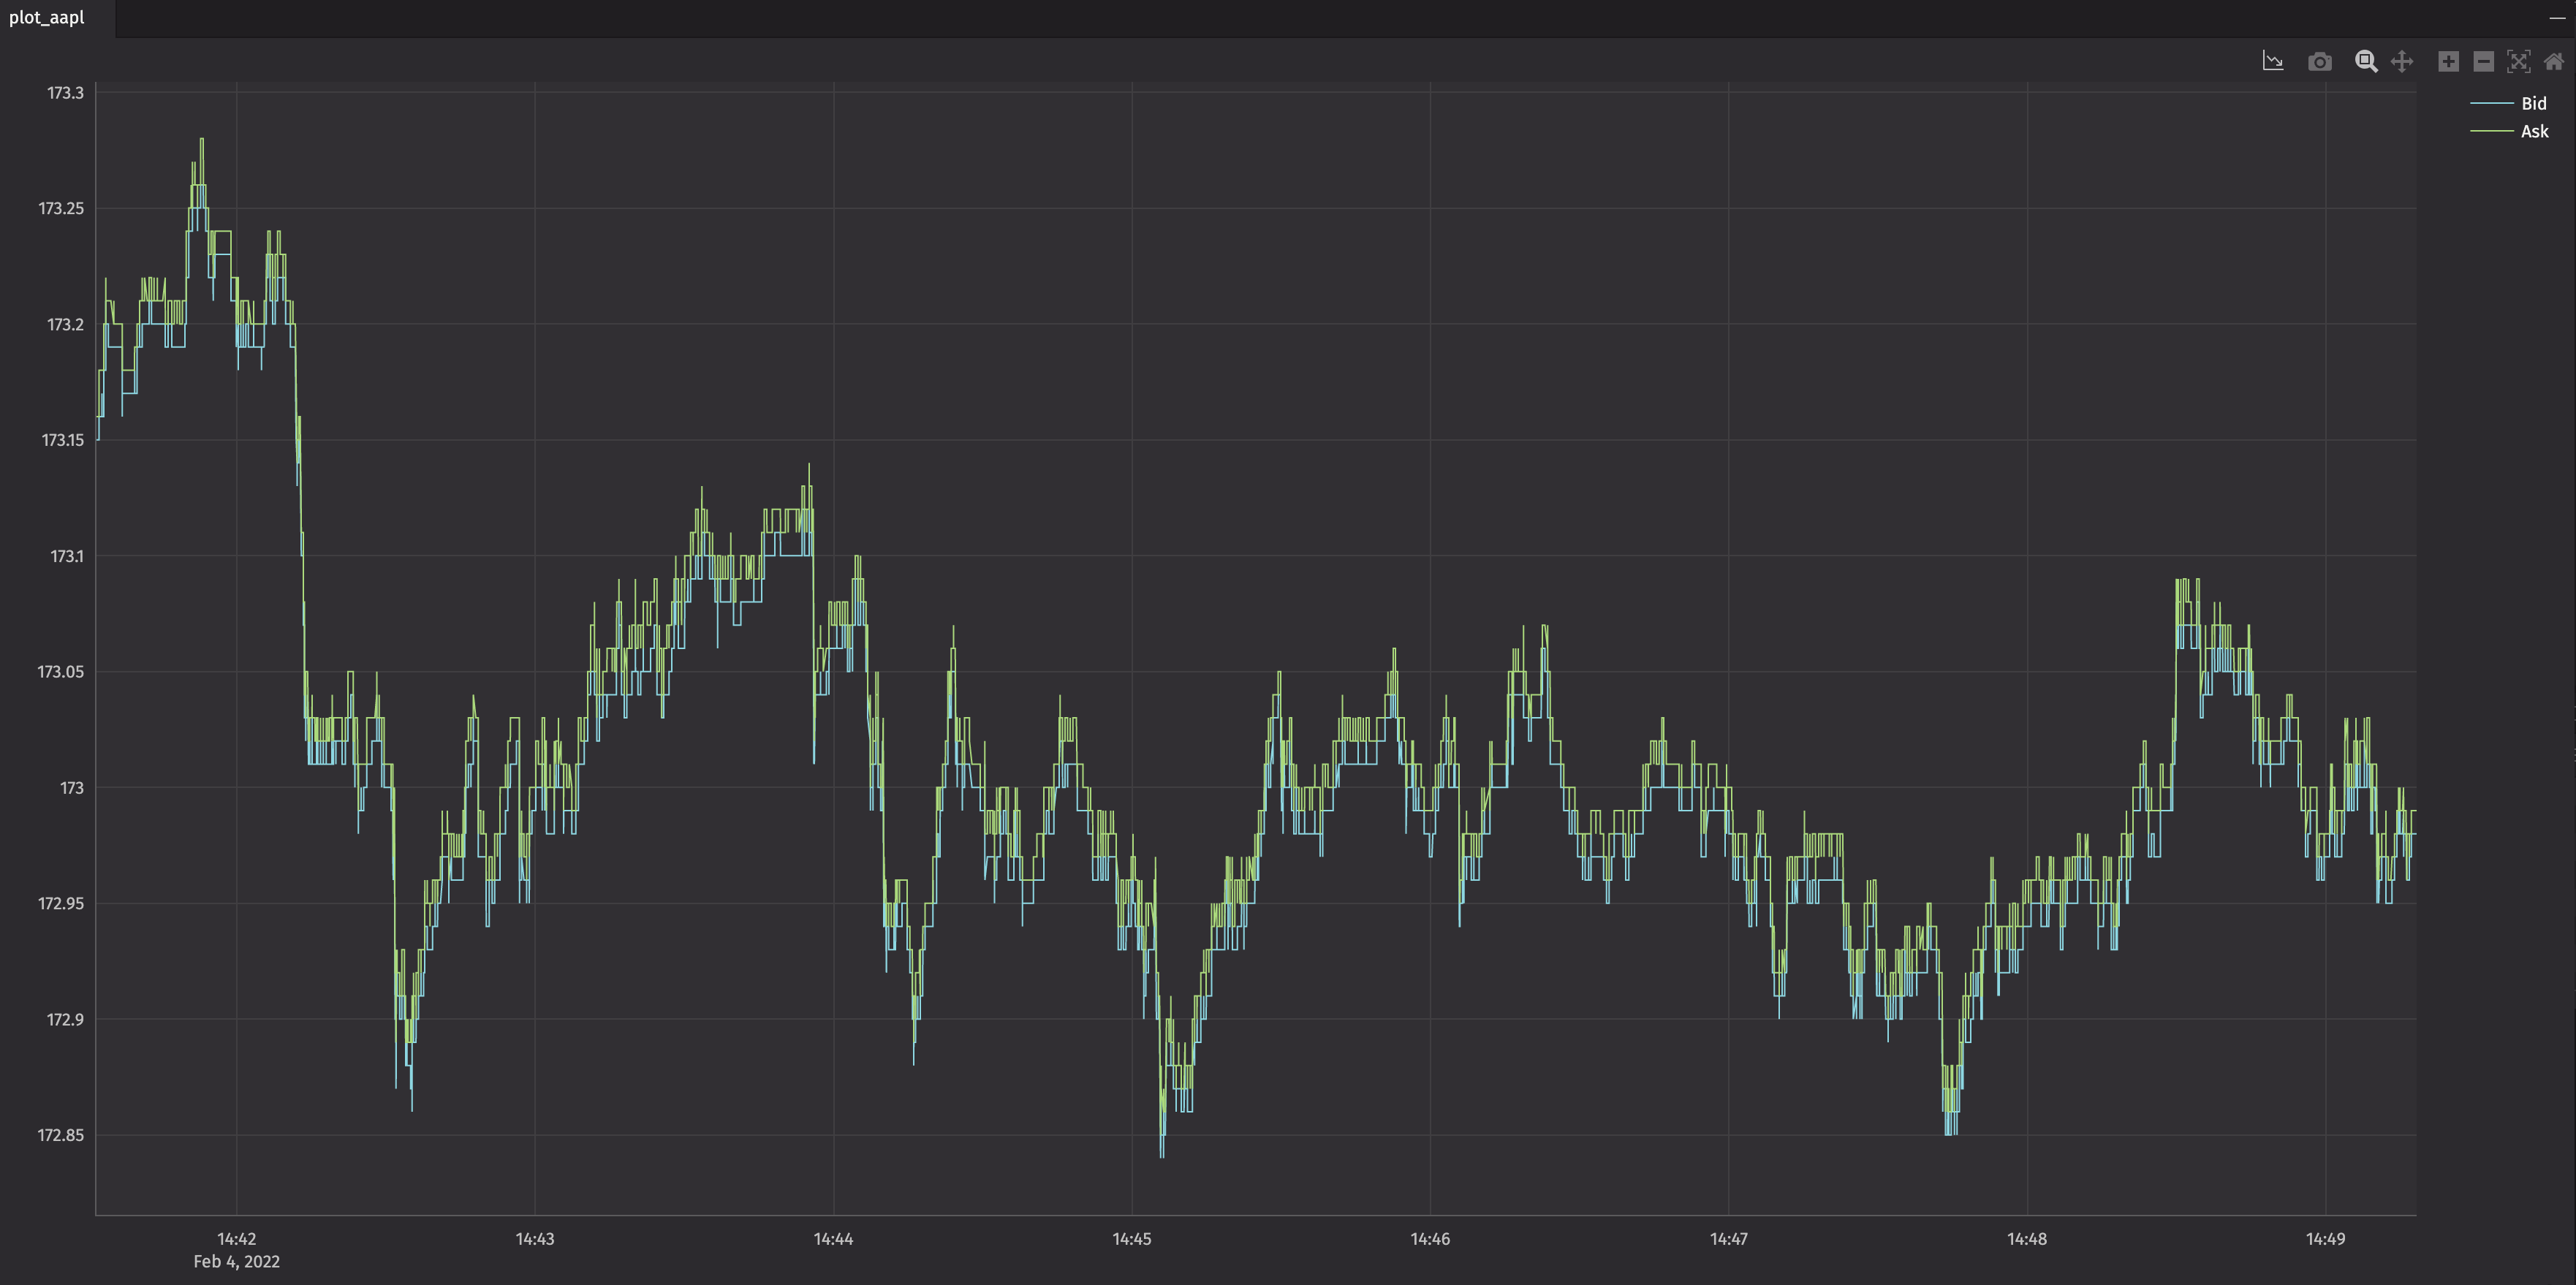Click the 14:44 x-axis time label

833,1239
